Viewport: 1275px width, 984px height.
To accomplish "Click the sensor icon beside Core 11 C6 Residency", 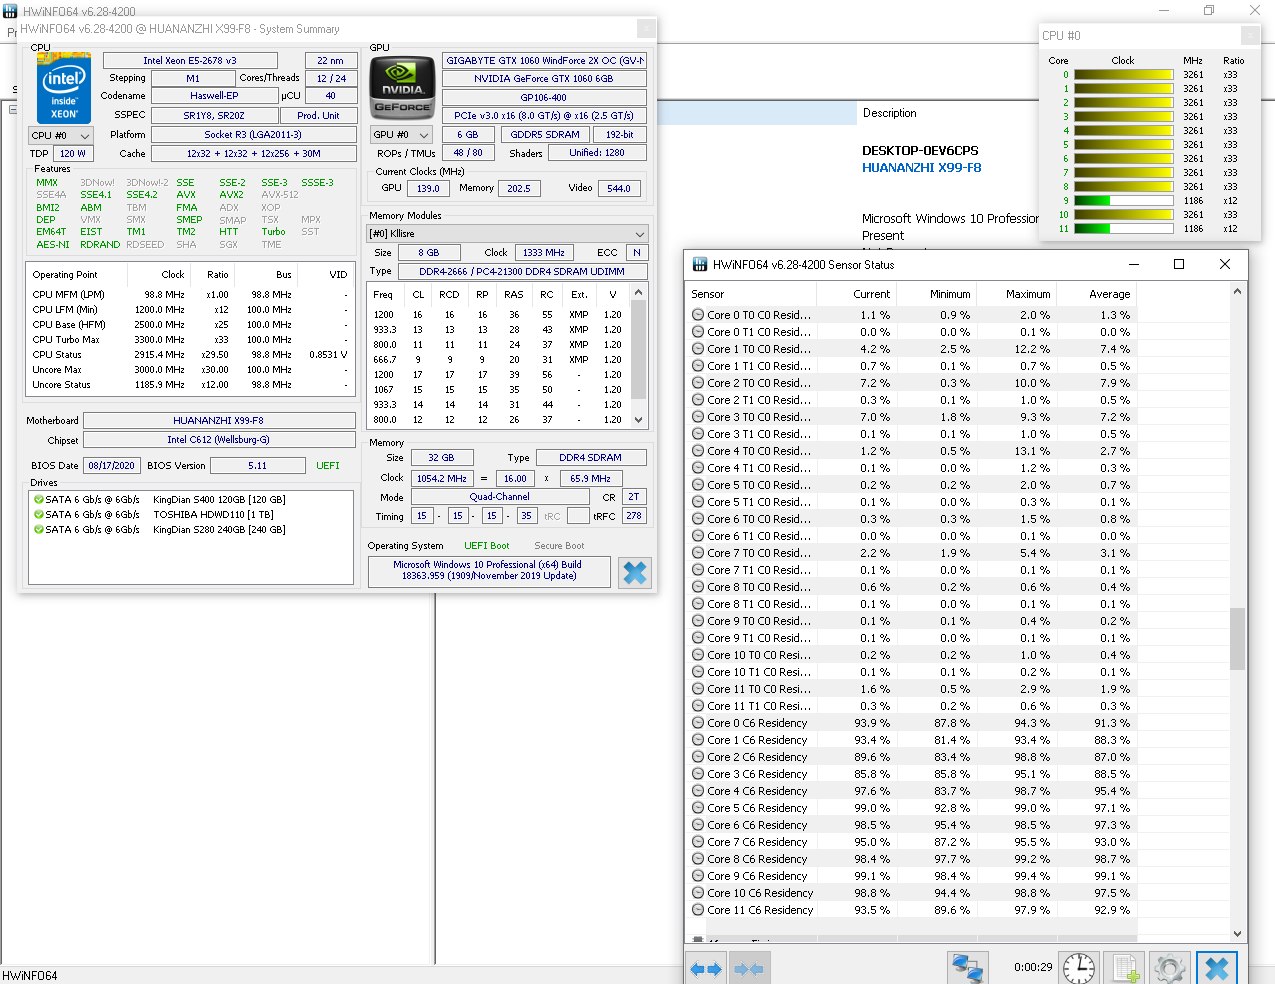I will [698, 910].
